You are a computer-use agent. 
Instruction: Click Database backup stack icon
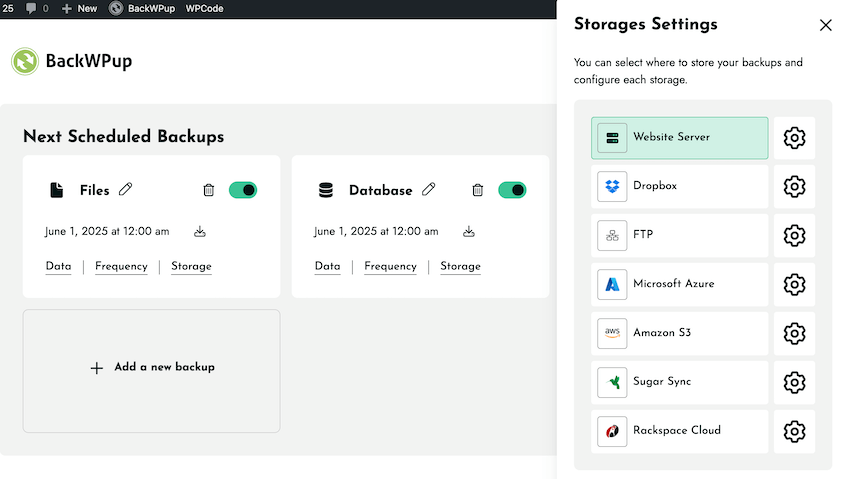326,190
